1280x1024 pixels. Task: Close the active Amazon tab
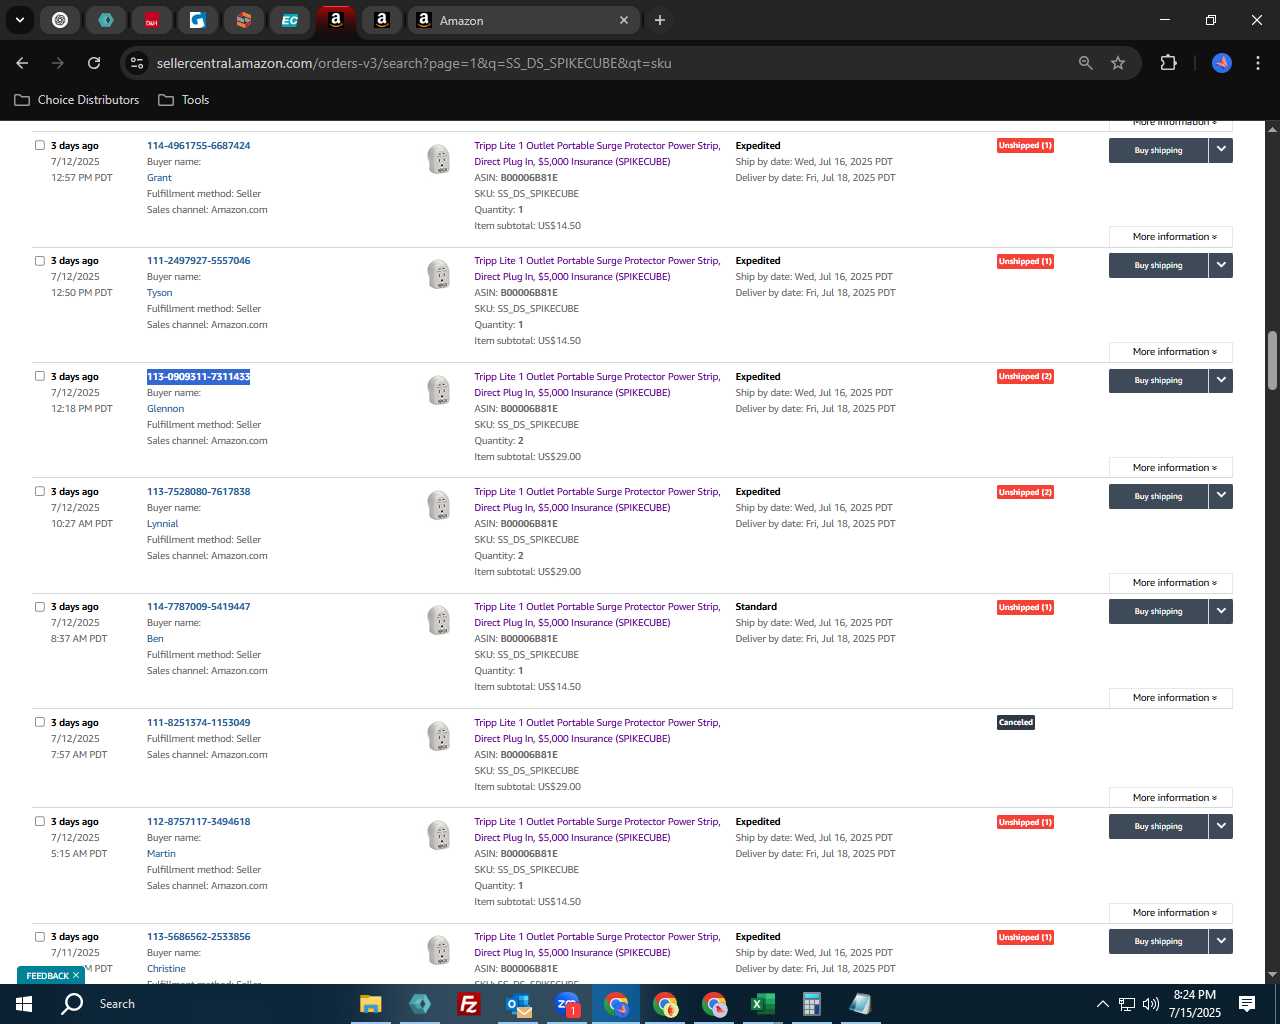pyautogui.click(x=624, y=20)
